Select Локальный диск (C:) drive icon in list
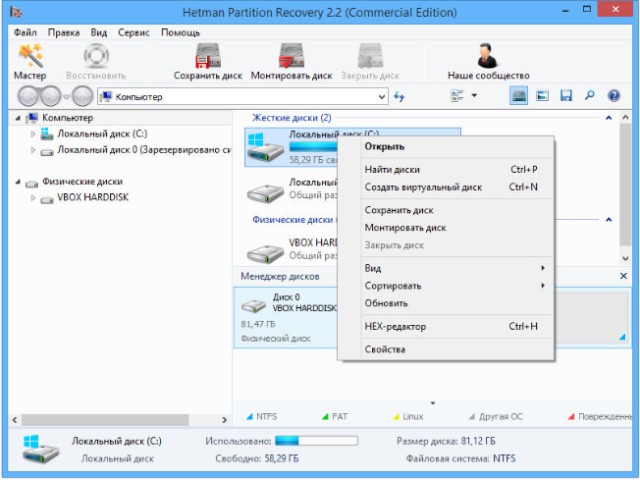Screen dimensions: 640x480 [266, 148]
